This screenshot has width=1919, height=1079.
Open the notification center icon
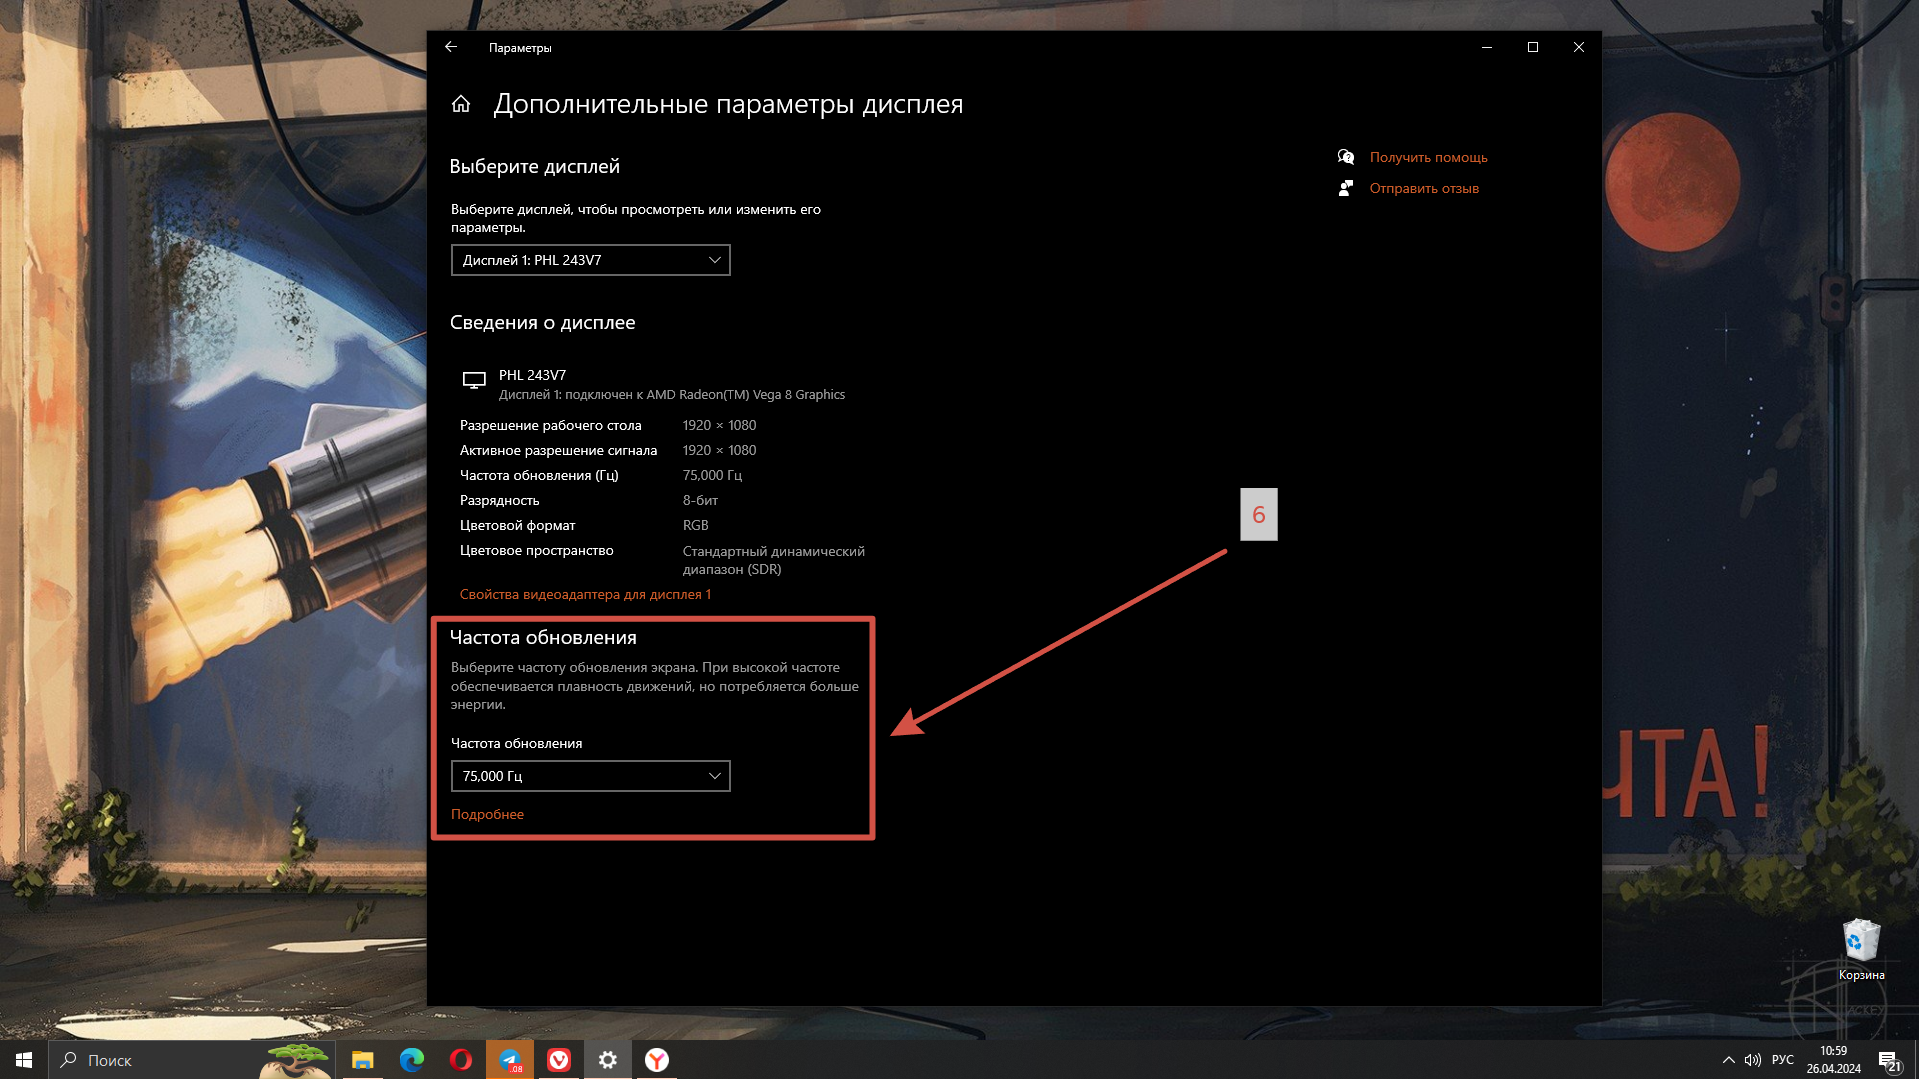1889,1060
